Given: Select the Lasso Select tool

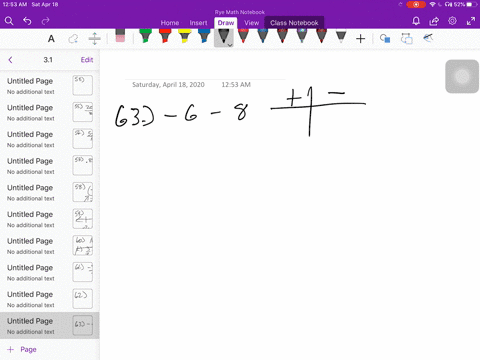Looking at the screenshot, I should click(73, 39).
